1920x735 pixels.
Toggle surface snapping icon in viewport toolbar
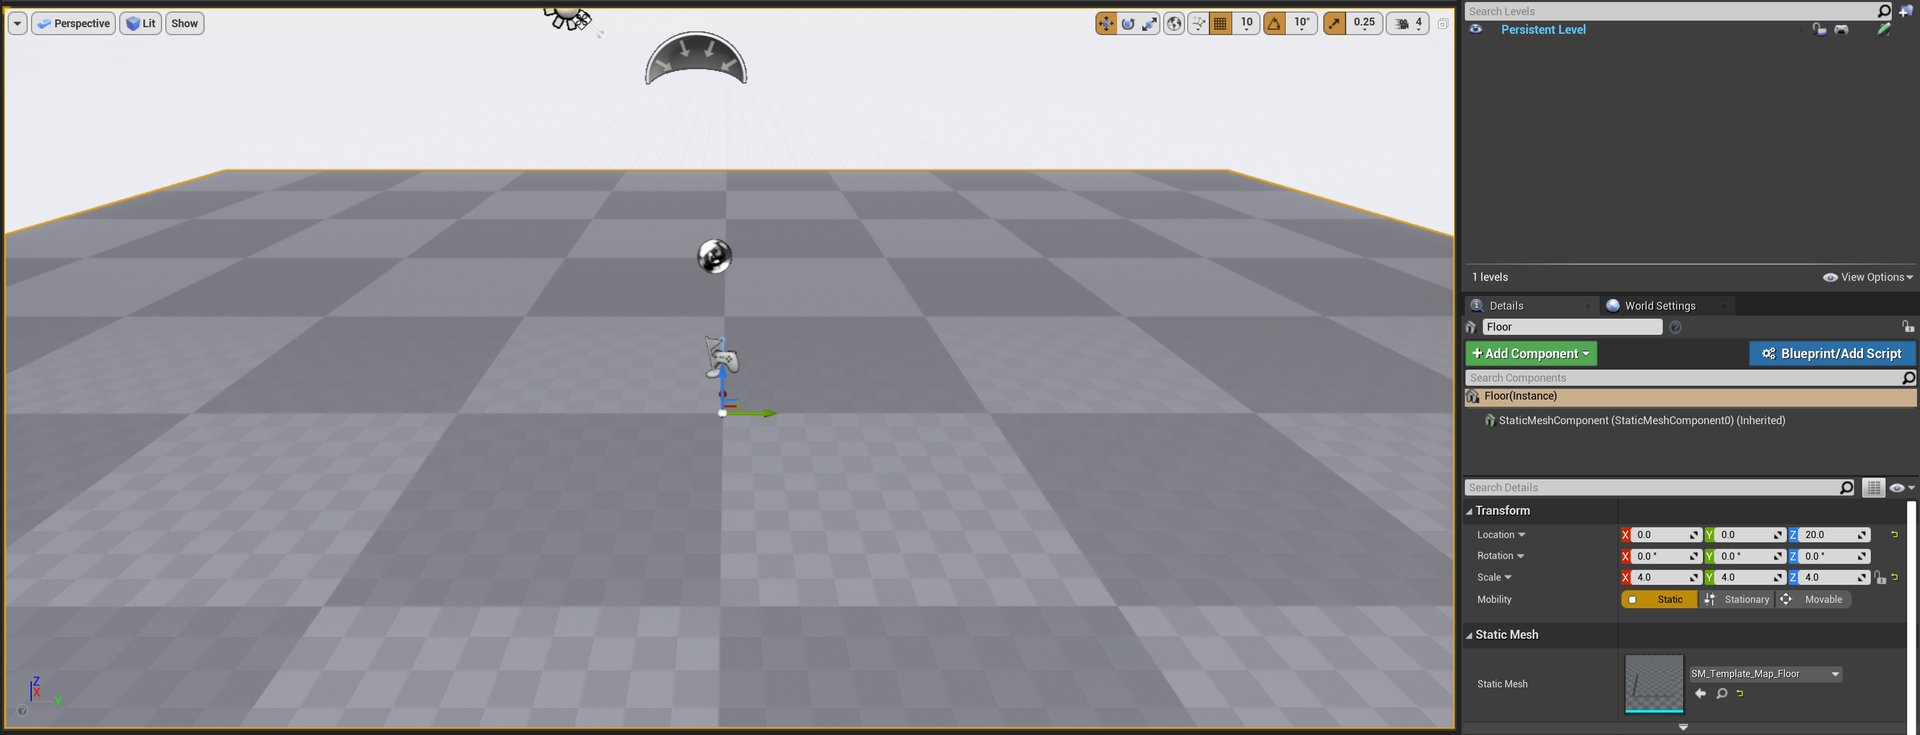point(1198,23)
